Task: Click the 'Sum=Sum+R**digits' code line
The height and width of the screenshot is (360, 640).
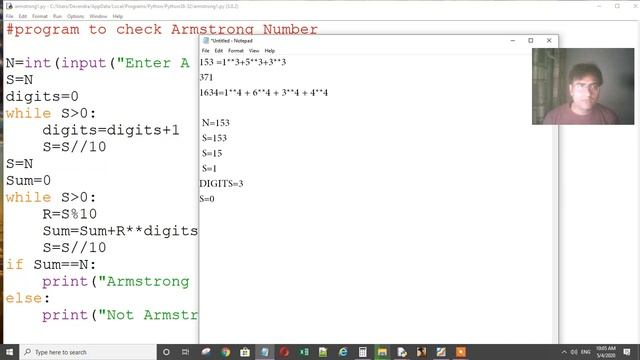Action: [x=120, y=231]
